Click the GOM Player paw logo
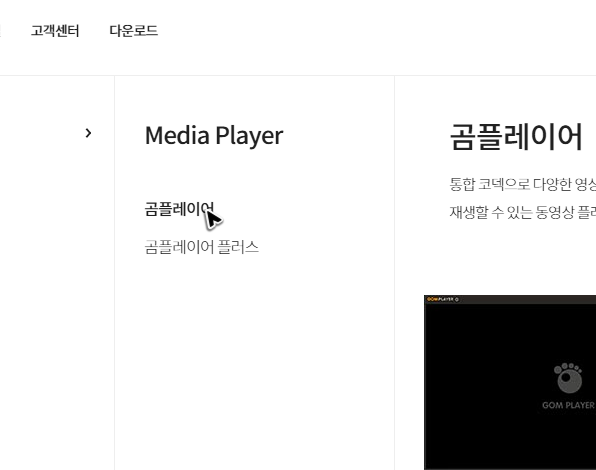596x470 pixels. pyautogui.click(x=568, y=378)
